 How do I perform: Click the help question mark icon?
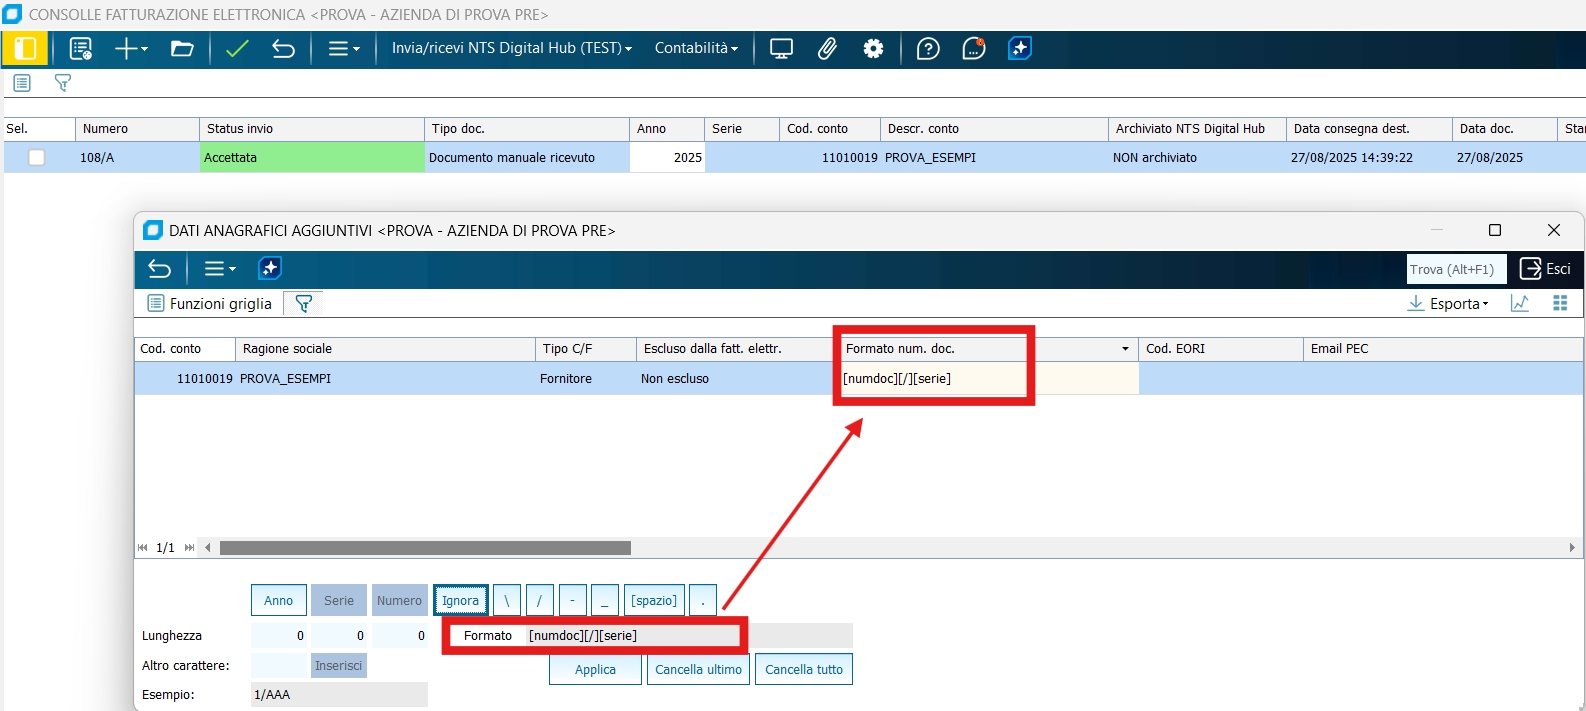click(x=928, y=48)
